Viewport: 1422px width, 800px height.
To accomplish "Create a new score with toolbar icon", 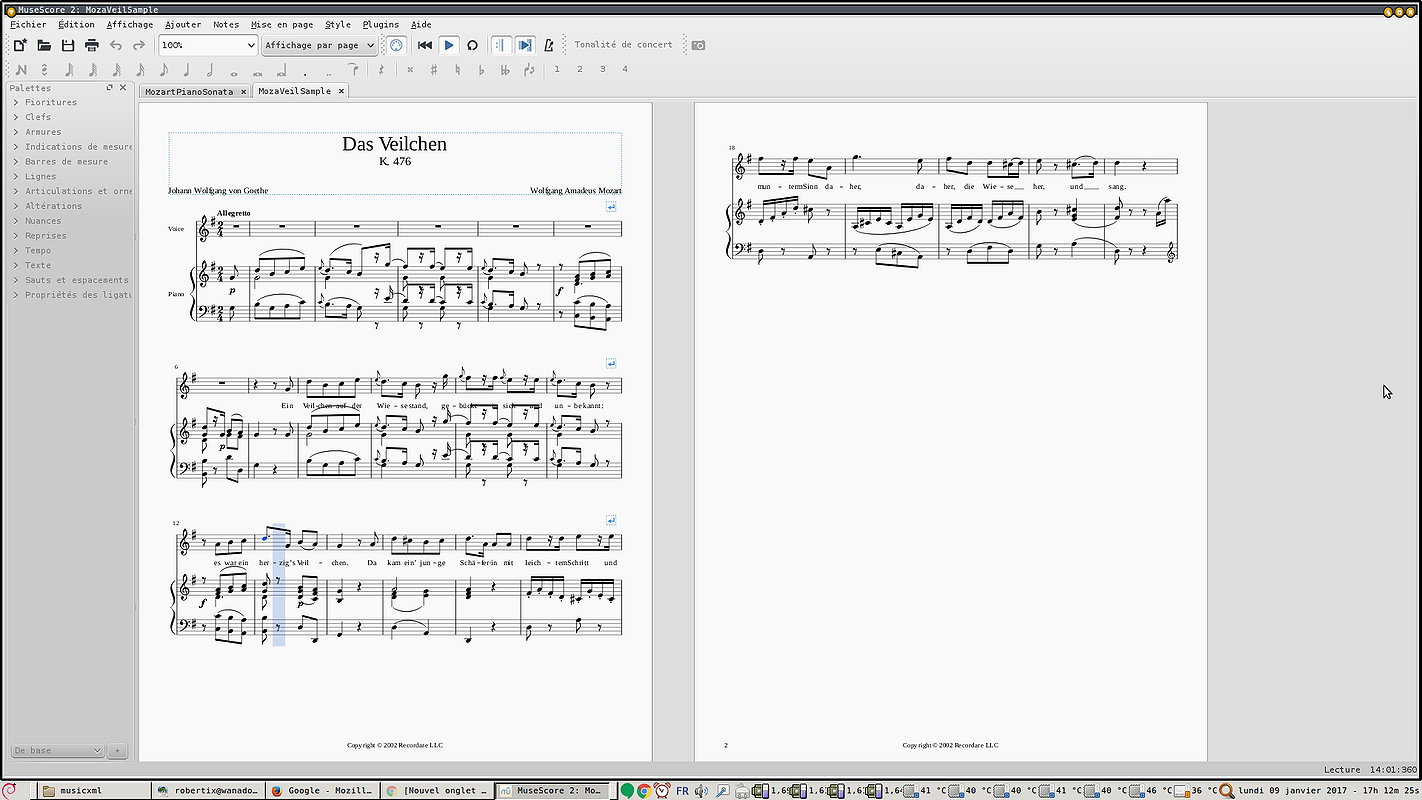I will (x=20, y=45).
